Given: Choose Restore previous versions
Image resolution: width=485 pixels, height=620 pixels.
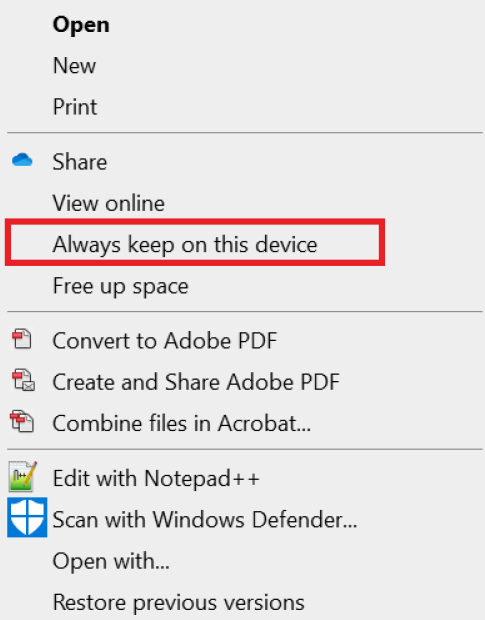Looking at the screenshot, I should 179,603.
